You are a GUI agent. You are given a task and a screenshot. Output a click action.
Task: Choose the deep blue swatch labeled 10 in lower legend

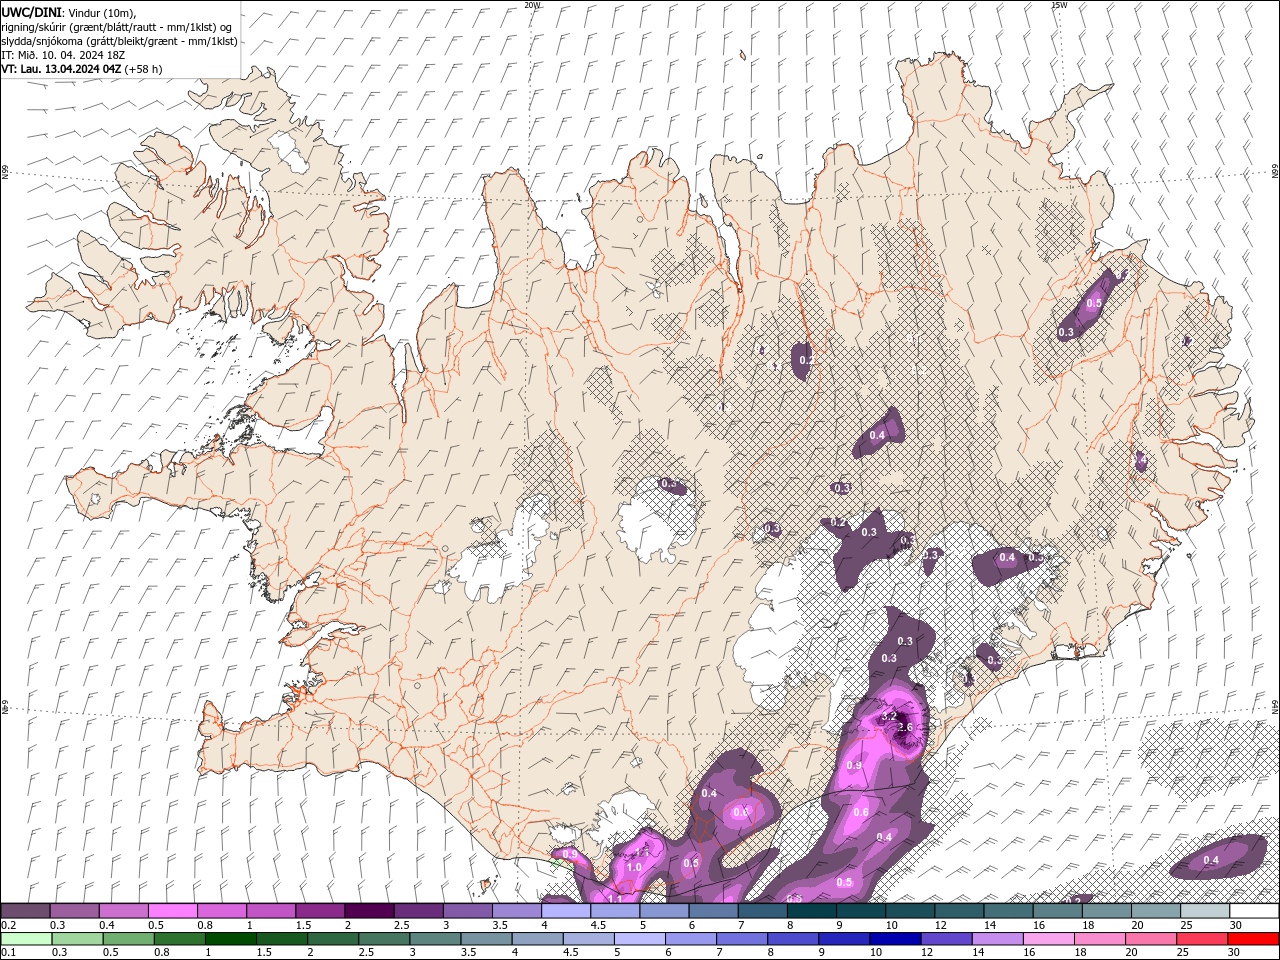coord(893,939)
